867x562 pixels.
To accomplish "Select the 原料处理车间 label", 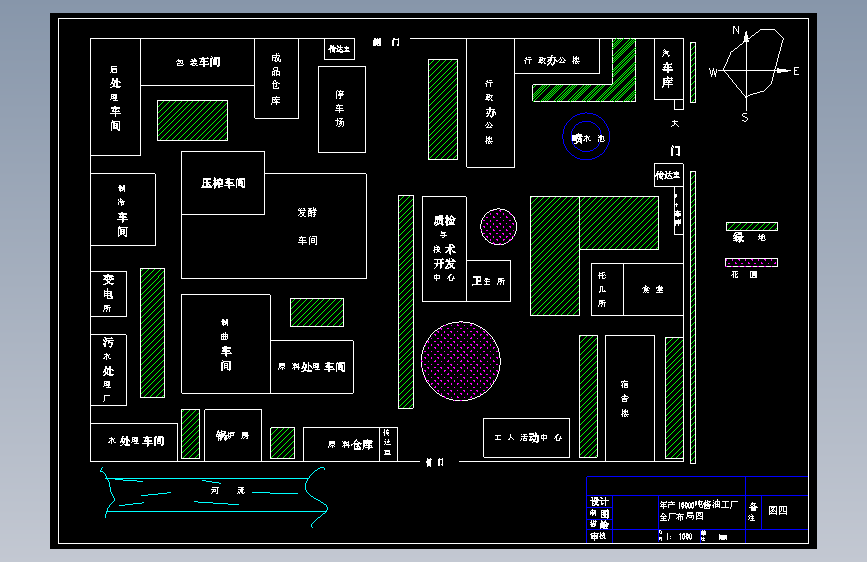I will (311, 367).
